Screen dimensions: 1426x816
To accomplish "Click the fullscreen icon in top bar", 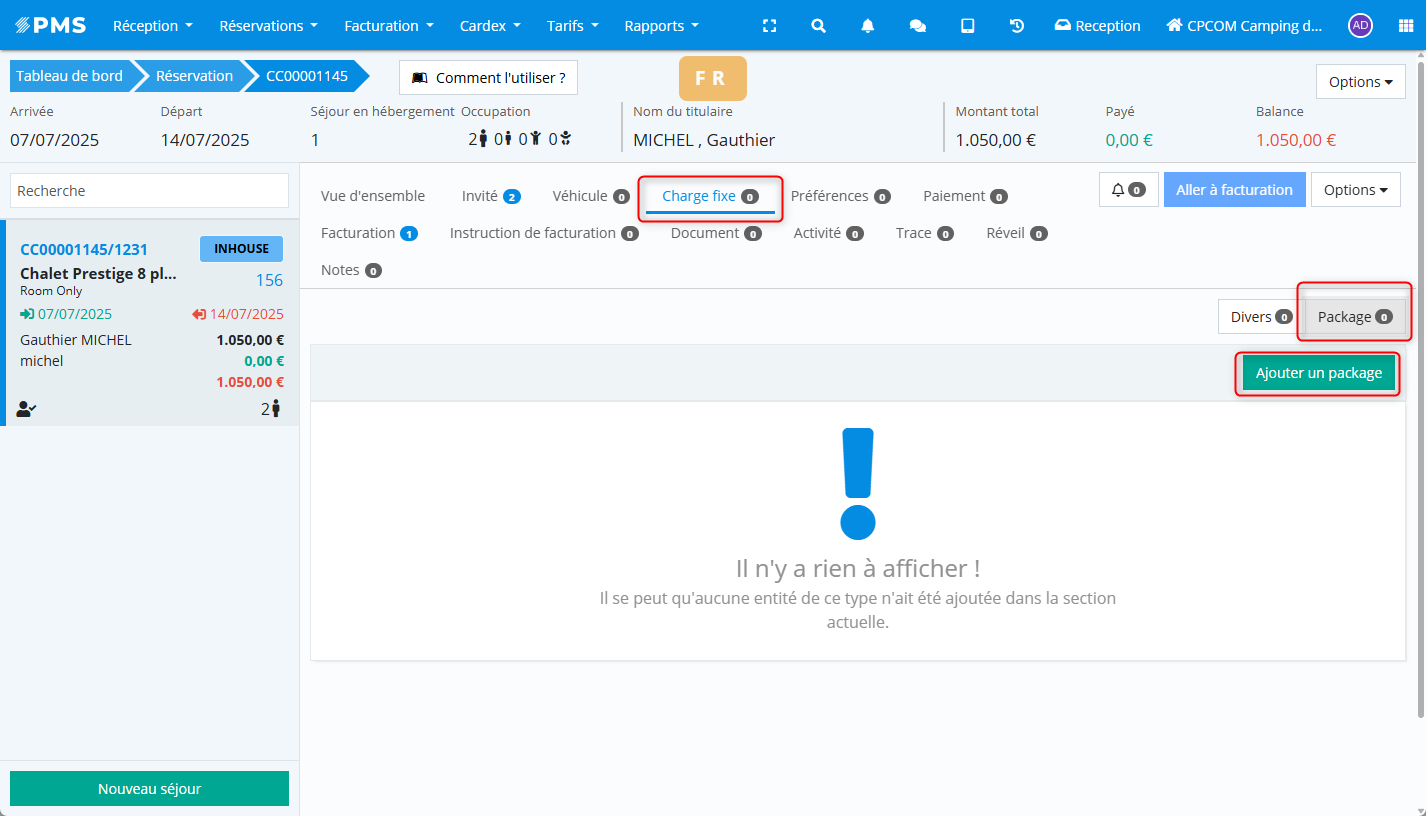I will pyautogui.click(x=769, y=26).
